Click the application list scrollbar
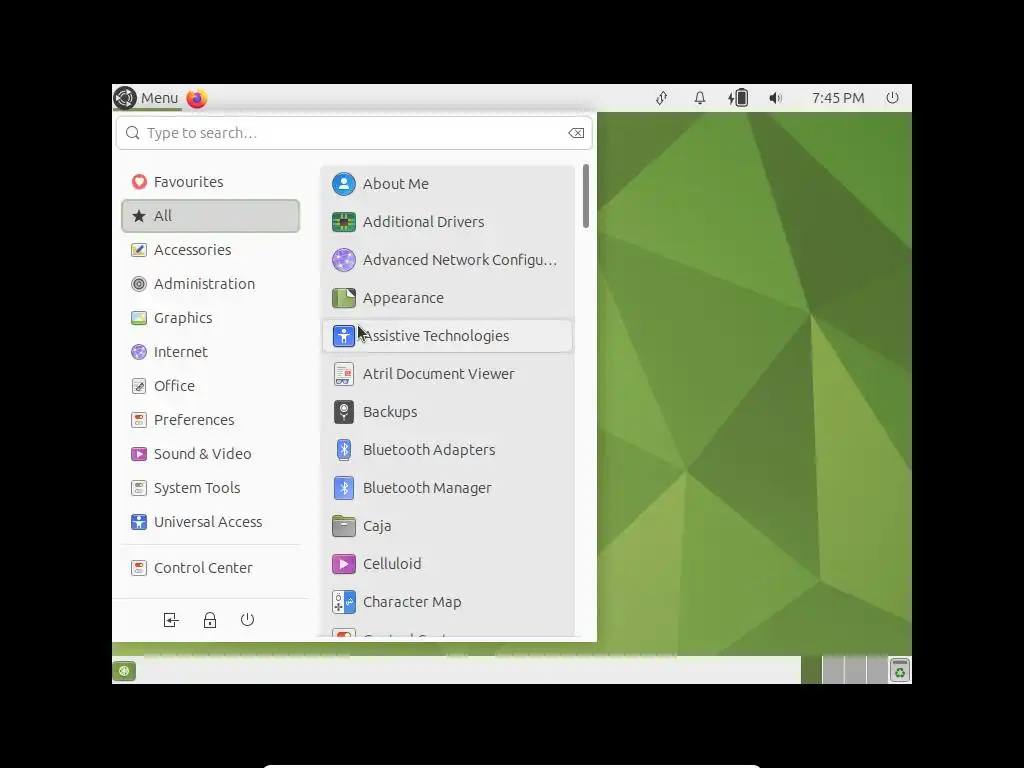Image resolution: width=1024 pixels, height=768 pixels. pos(586,196)
